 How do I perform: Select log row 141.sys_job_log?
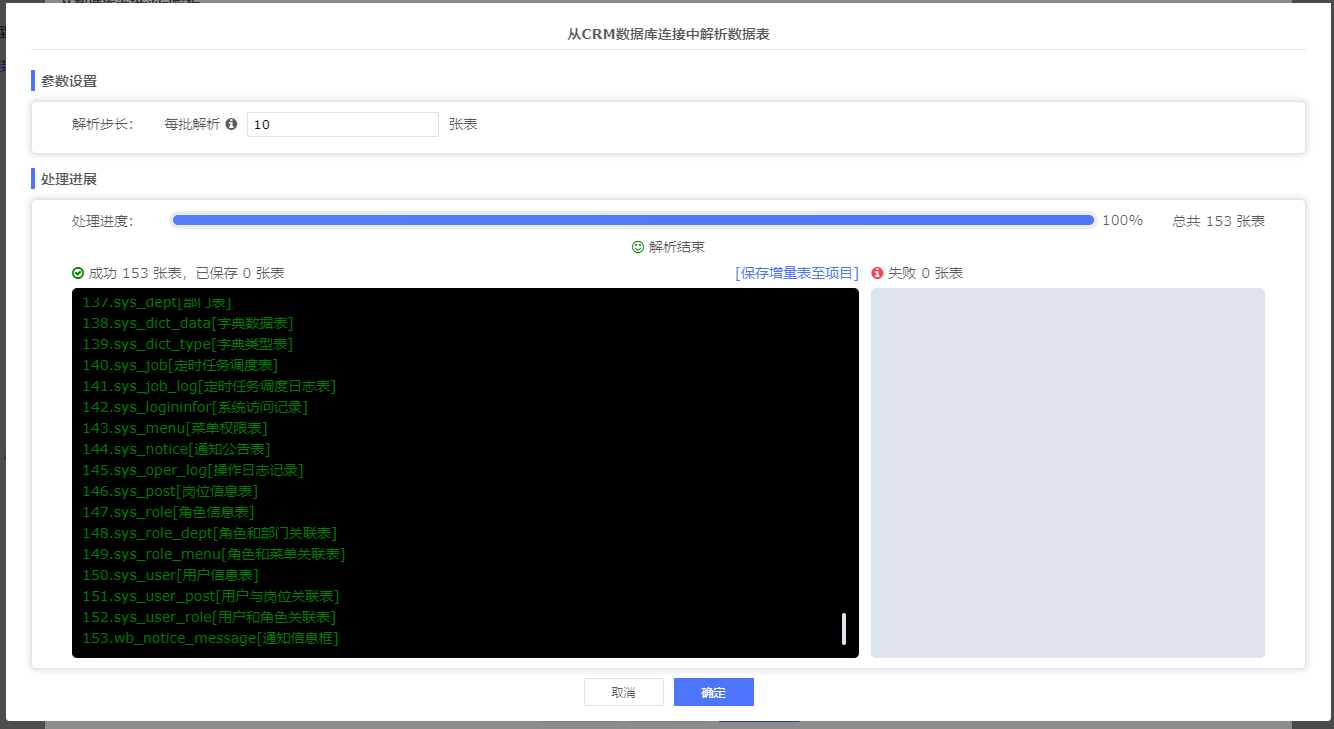tap(209, 386)
